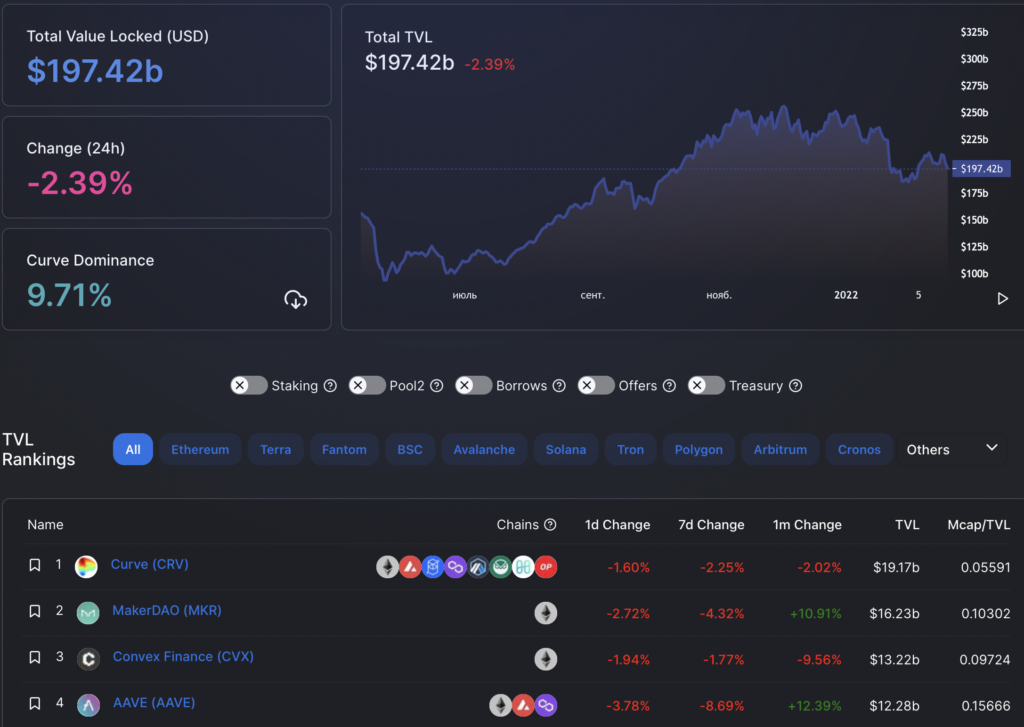Select the Optimism chain icon in Curve row
Screen dimensions: 1024x727
tap(546, 567)
